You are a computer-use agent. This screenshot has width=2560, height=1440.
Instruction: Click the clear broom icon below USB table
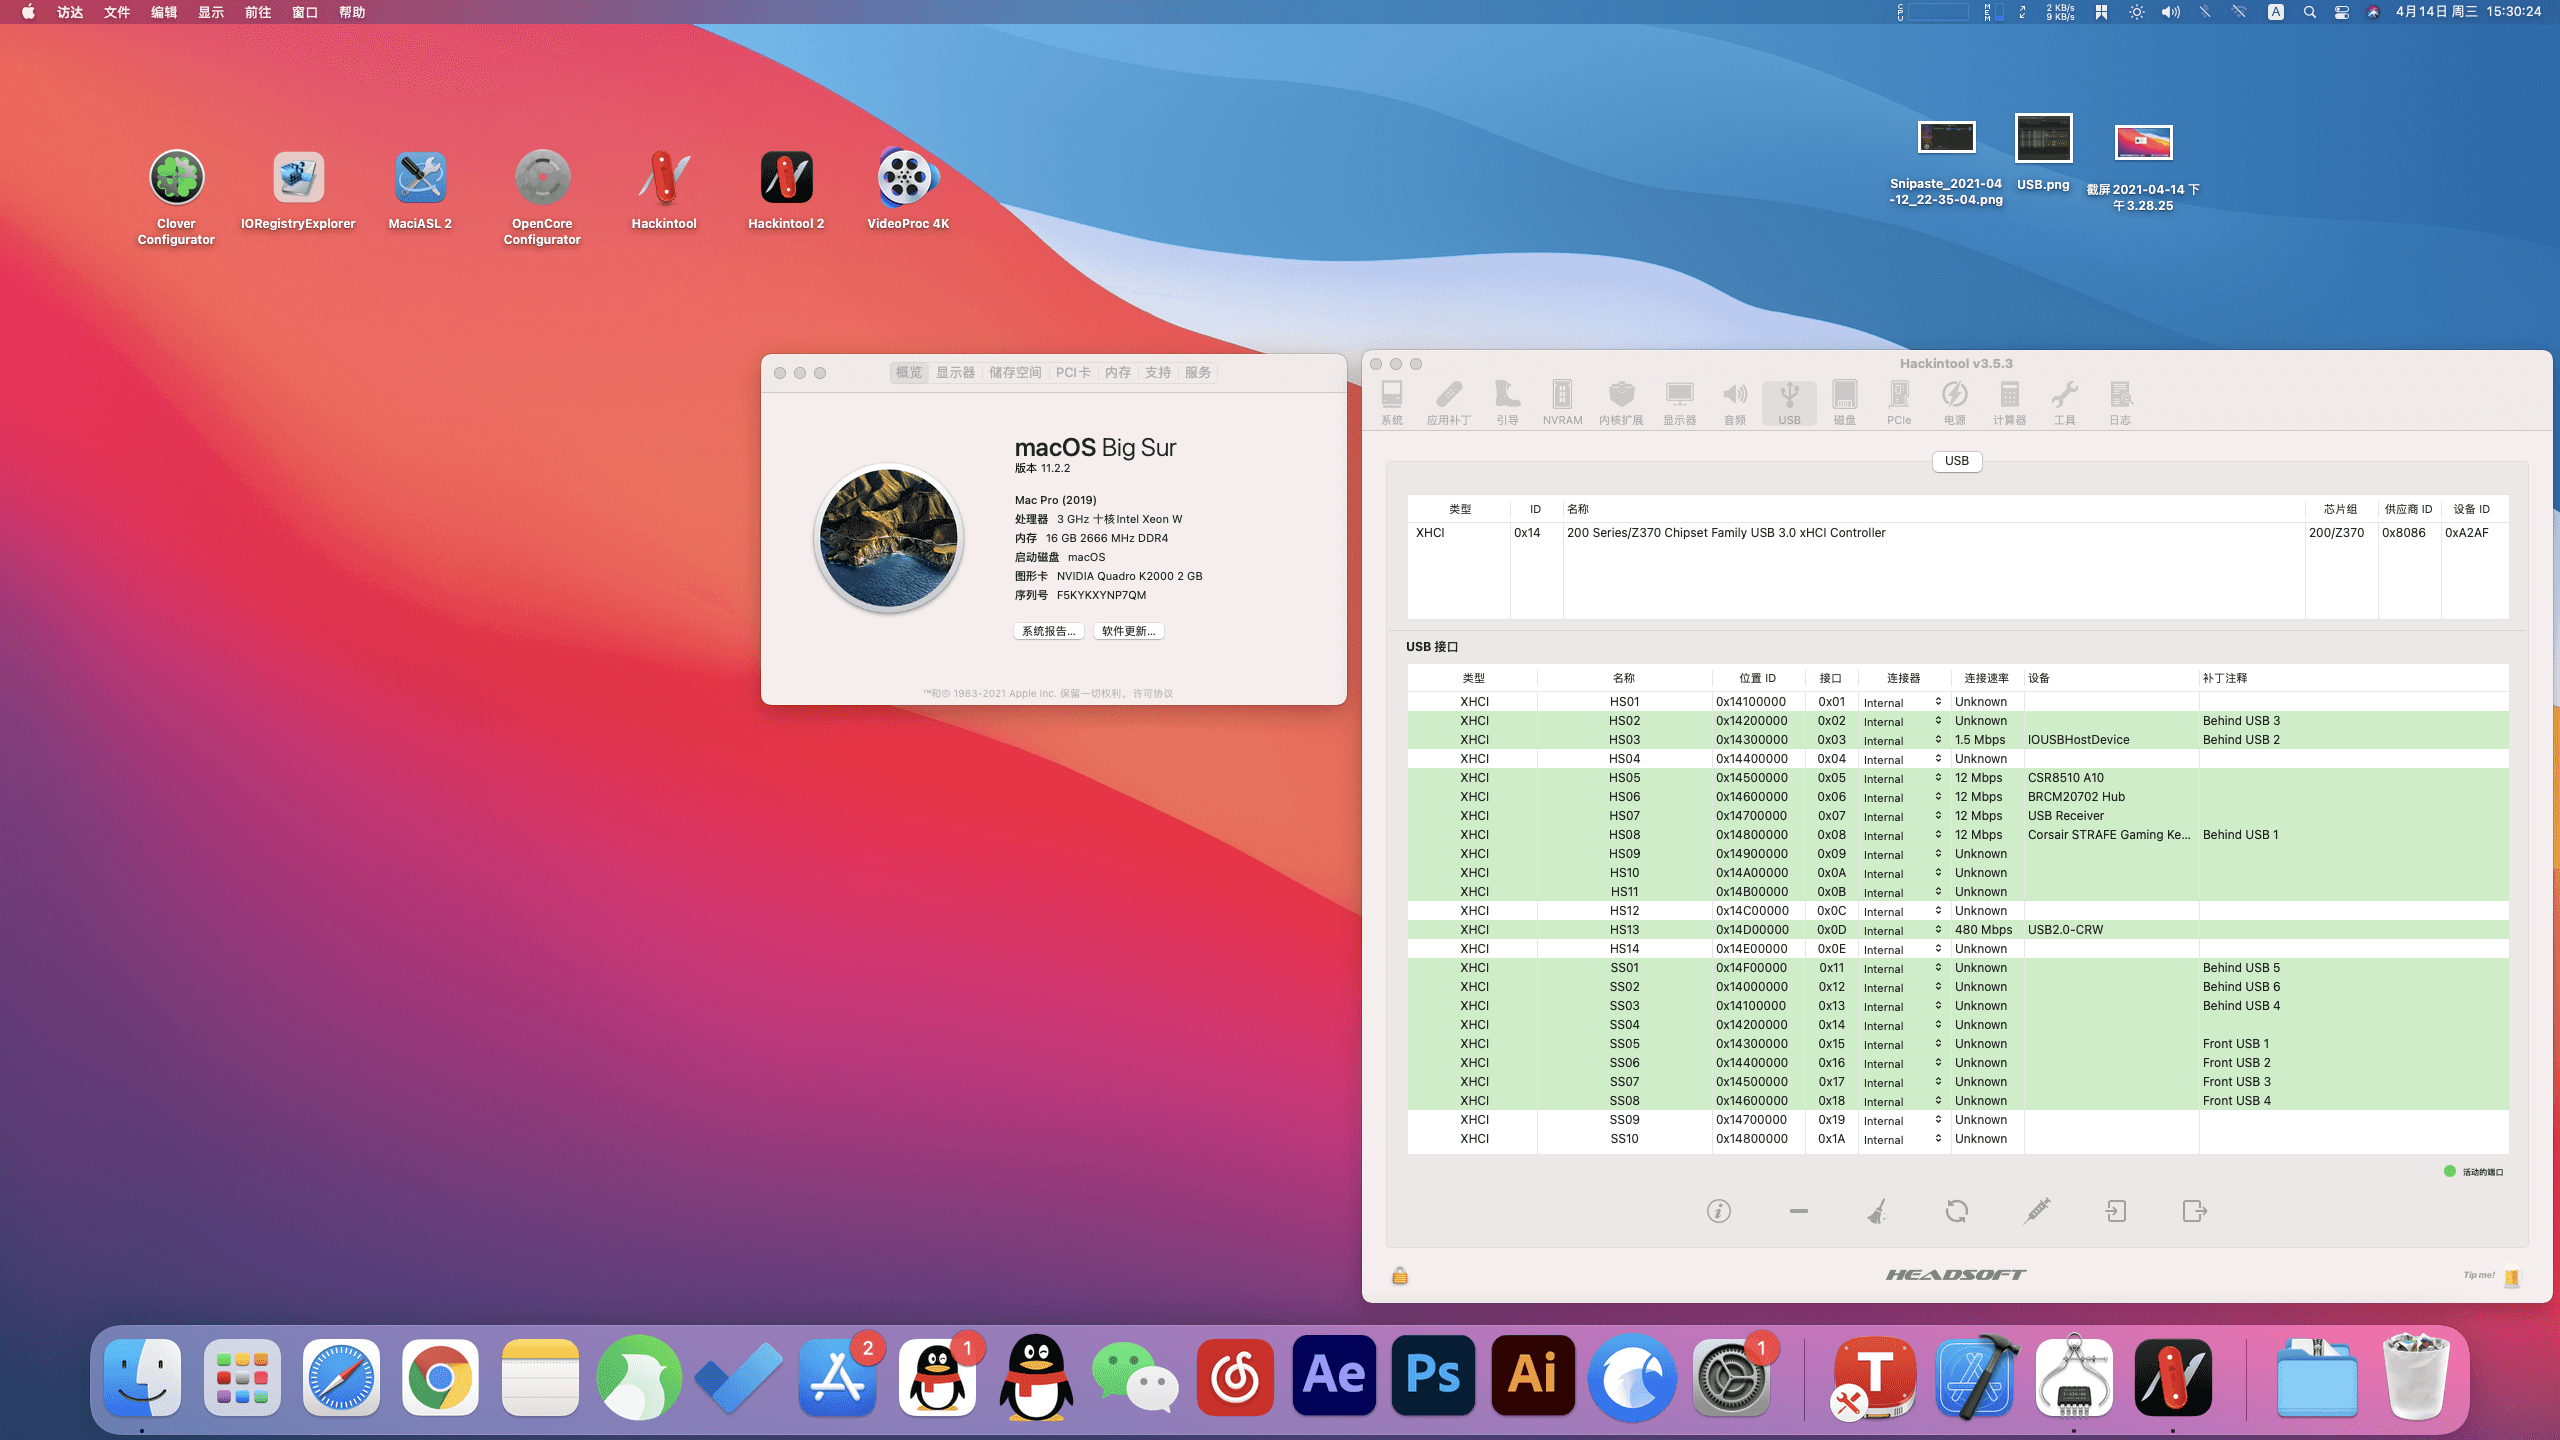(1877, 1211)
